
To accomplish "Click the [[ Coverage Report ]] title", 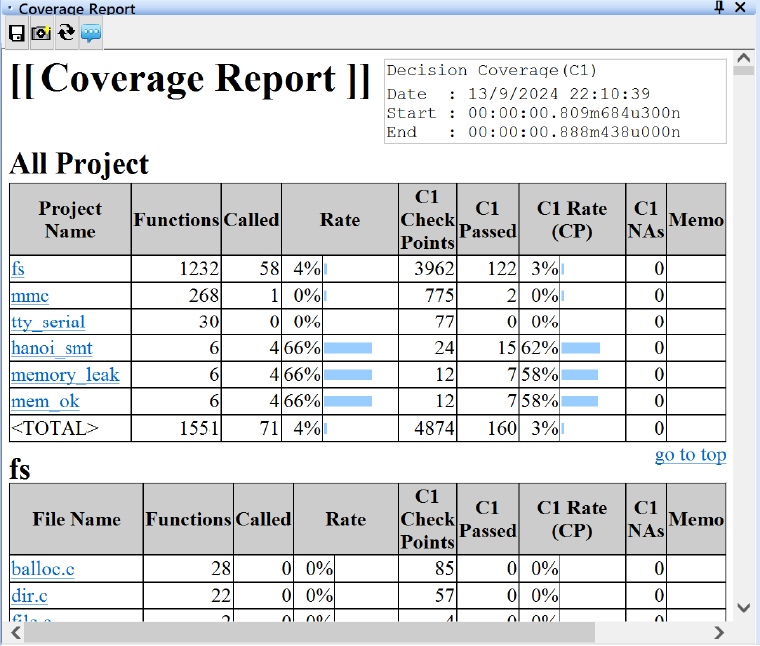I will (190, 79).
